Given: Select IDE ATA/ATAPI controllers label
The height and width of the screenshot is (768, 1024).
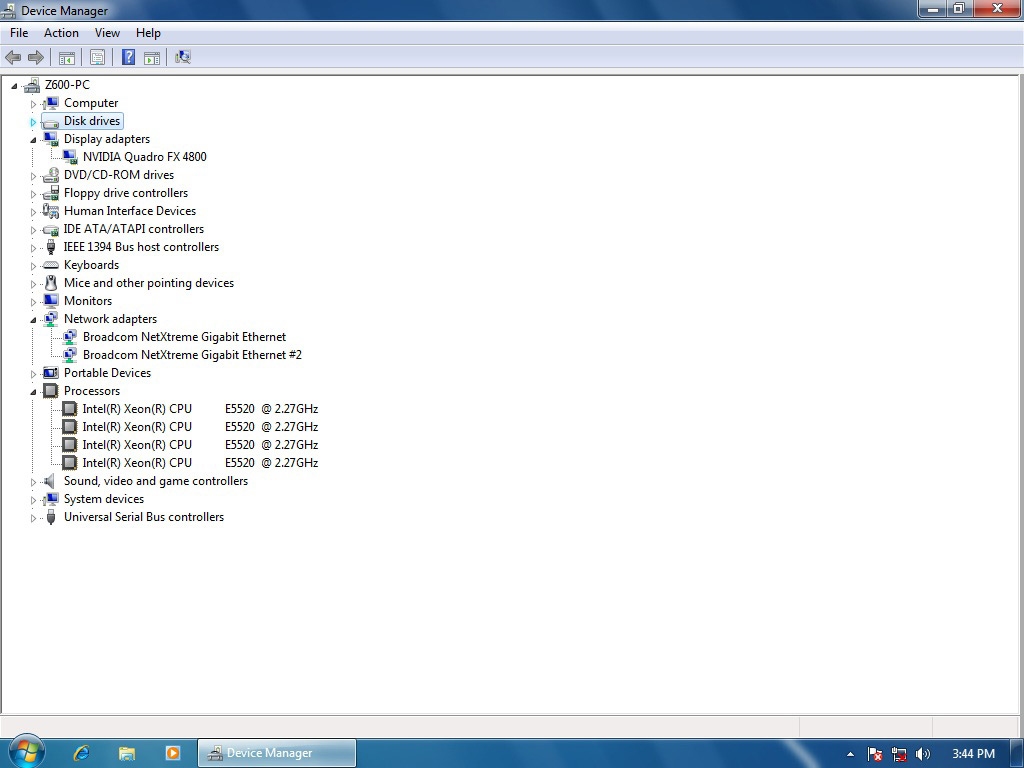Looking at the screenshot, I should (134, 229).
